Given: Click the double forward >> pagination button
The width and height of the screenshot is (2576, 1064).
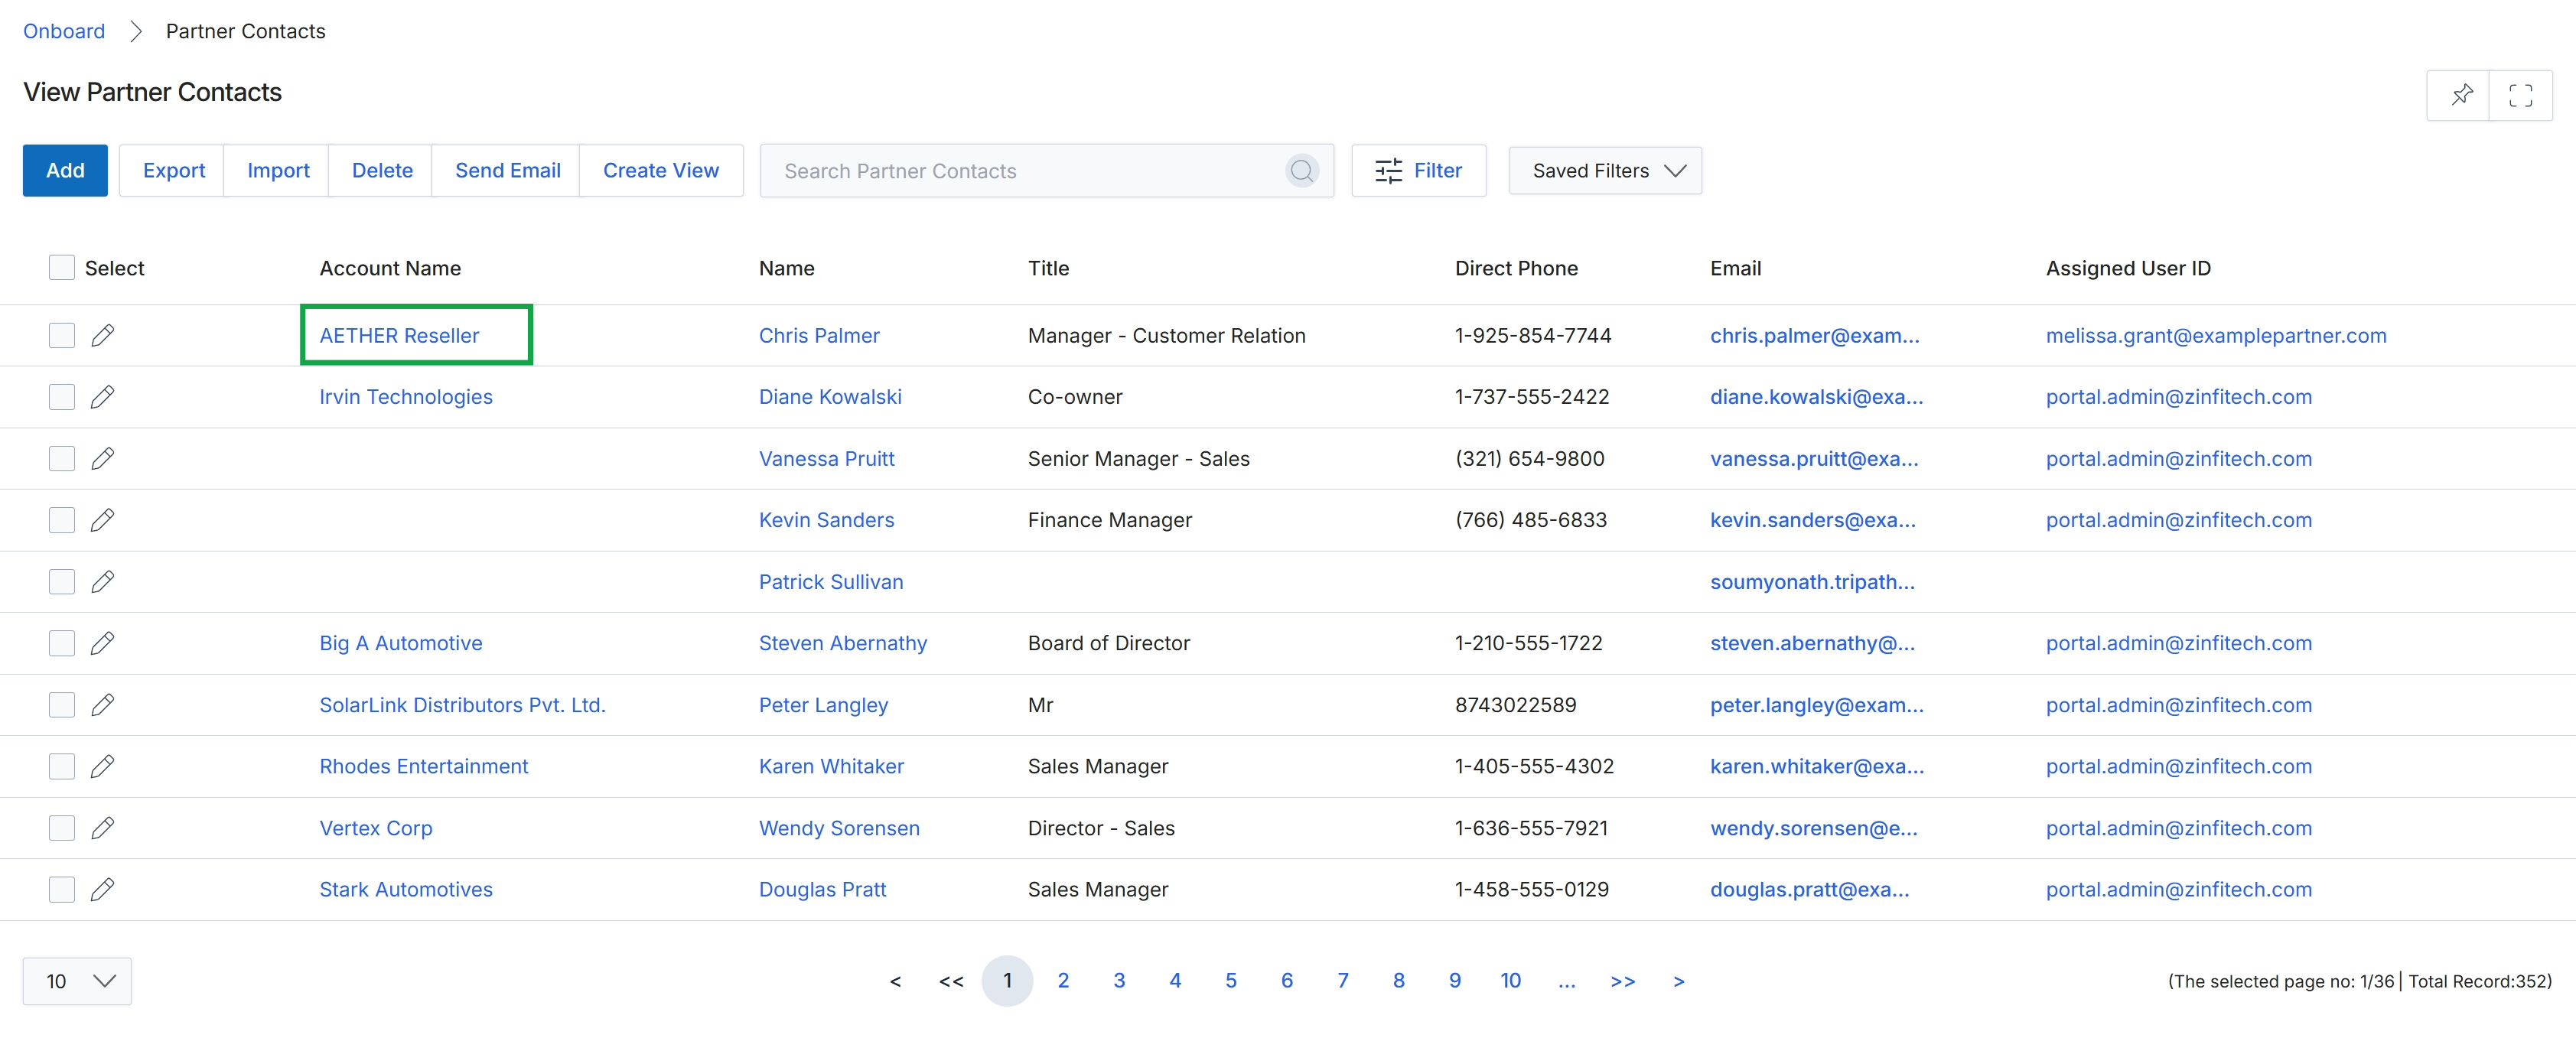Looking at the screenshot, I should click(x=1623, y=981).
